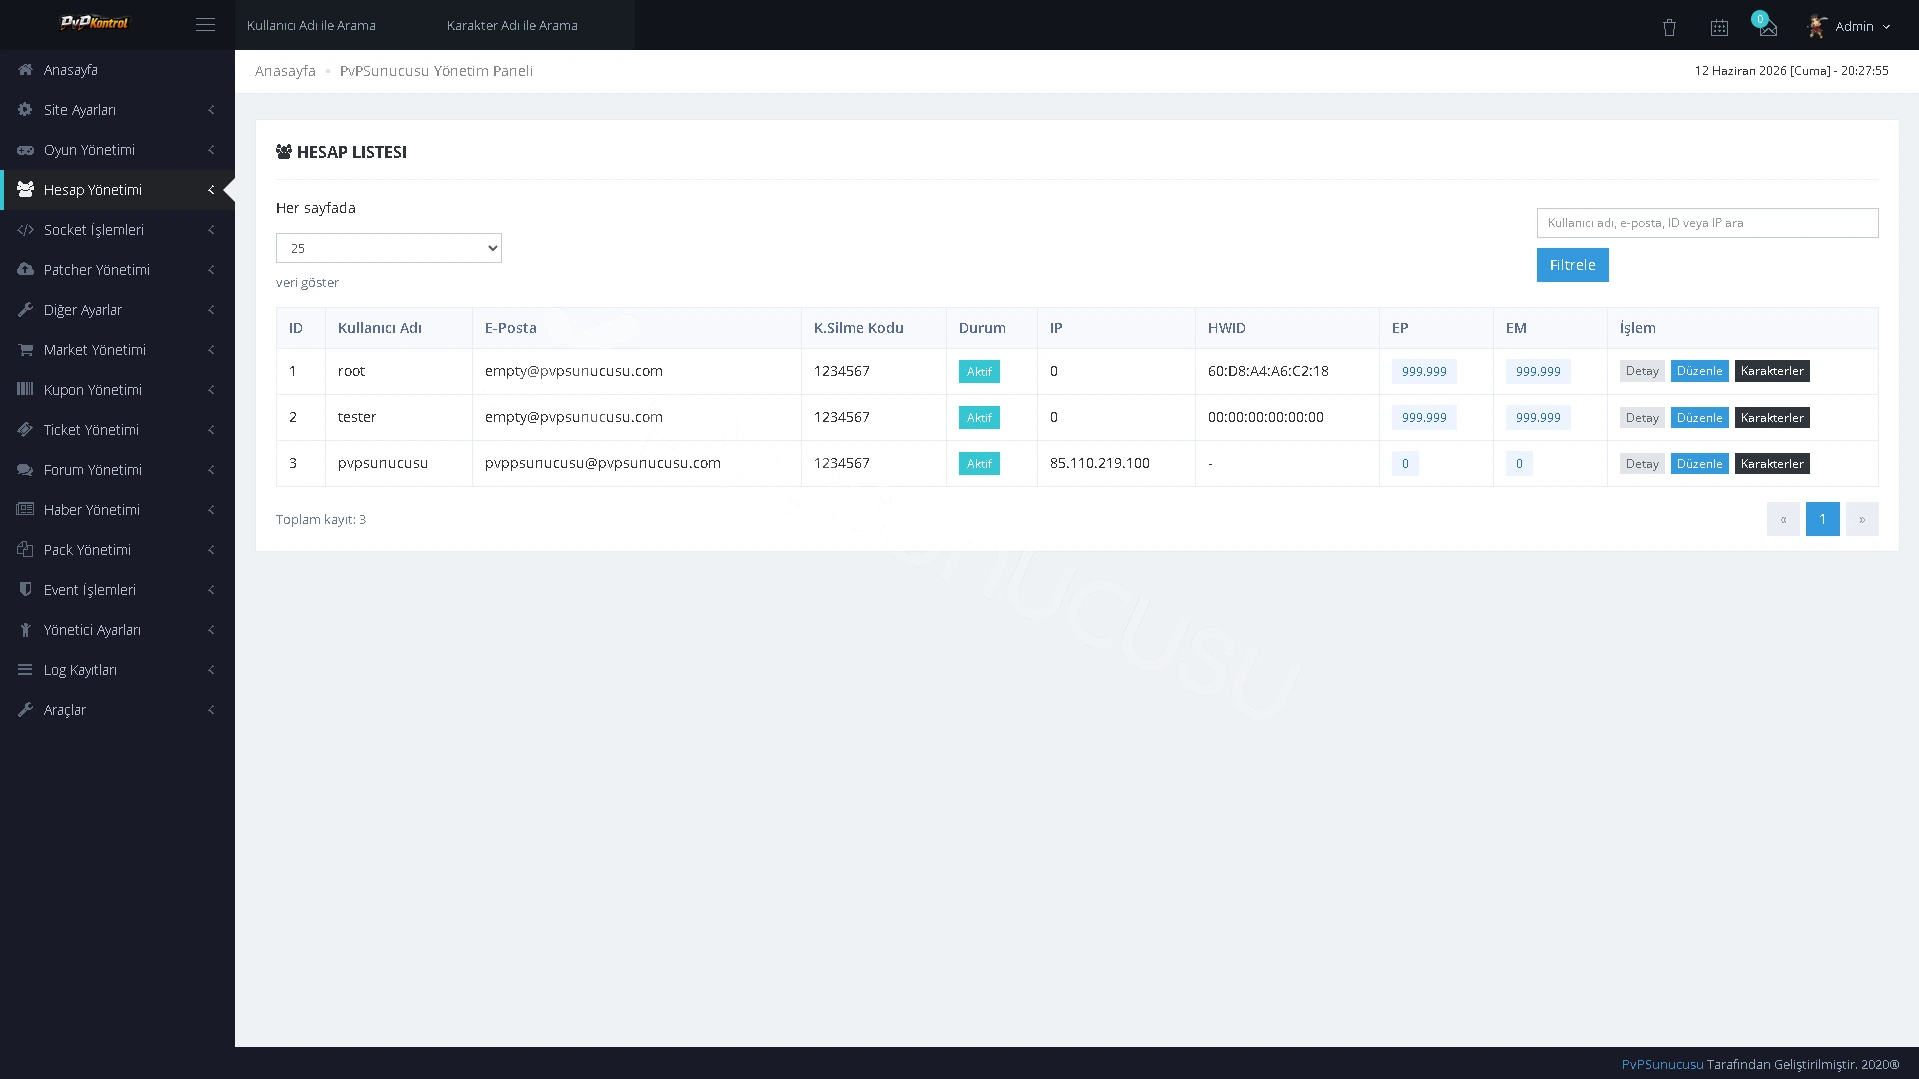Open Kupon Yönetimi menu item
The width and height of the screenshot is (1919, 1079).
[x=117, y=390]
